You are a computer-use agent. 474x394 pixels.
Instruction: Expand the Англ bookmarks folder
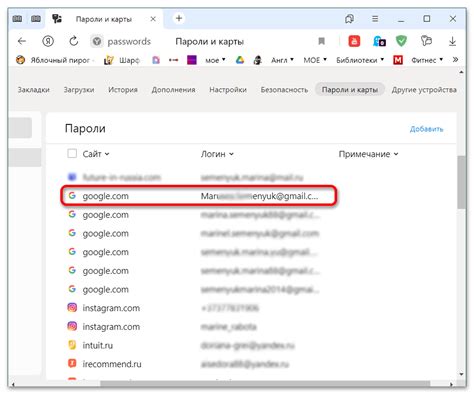coord(282,60)
